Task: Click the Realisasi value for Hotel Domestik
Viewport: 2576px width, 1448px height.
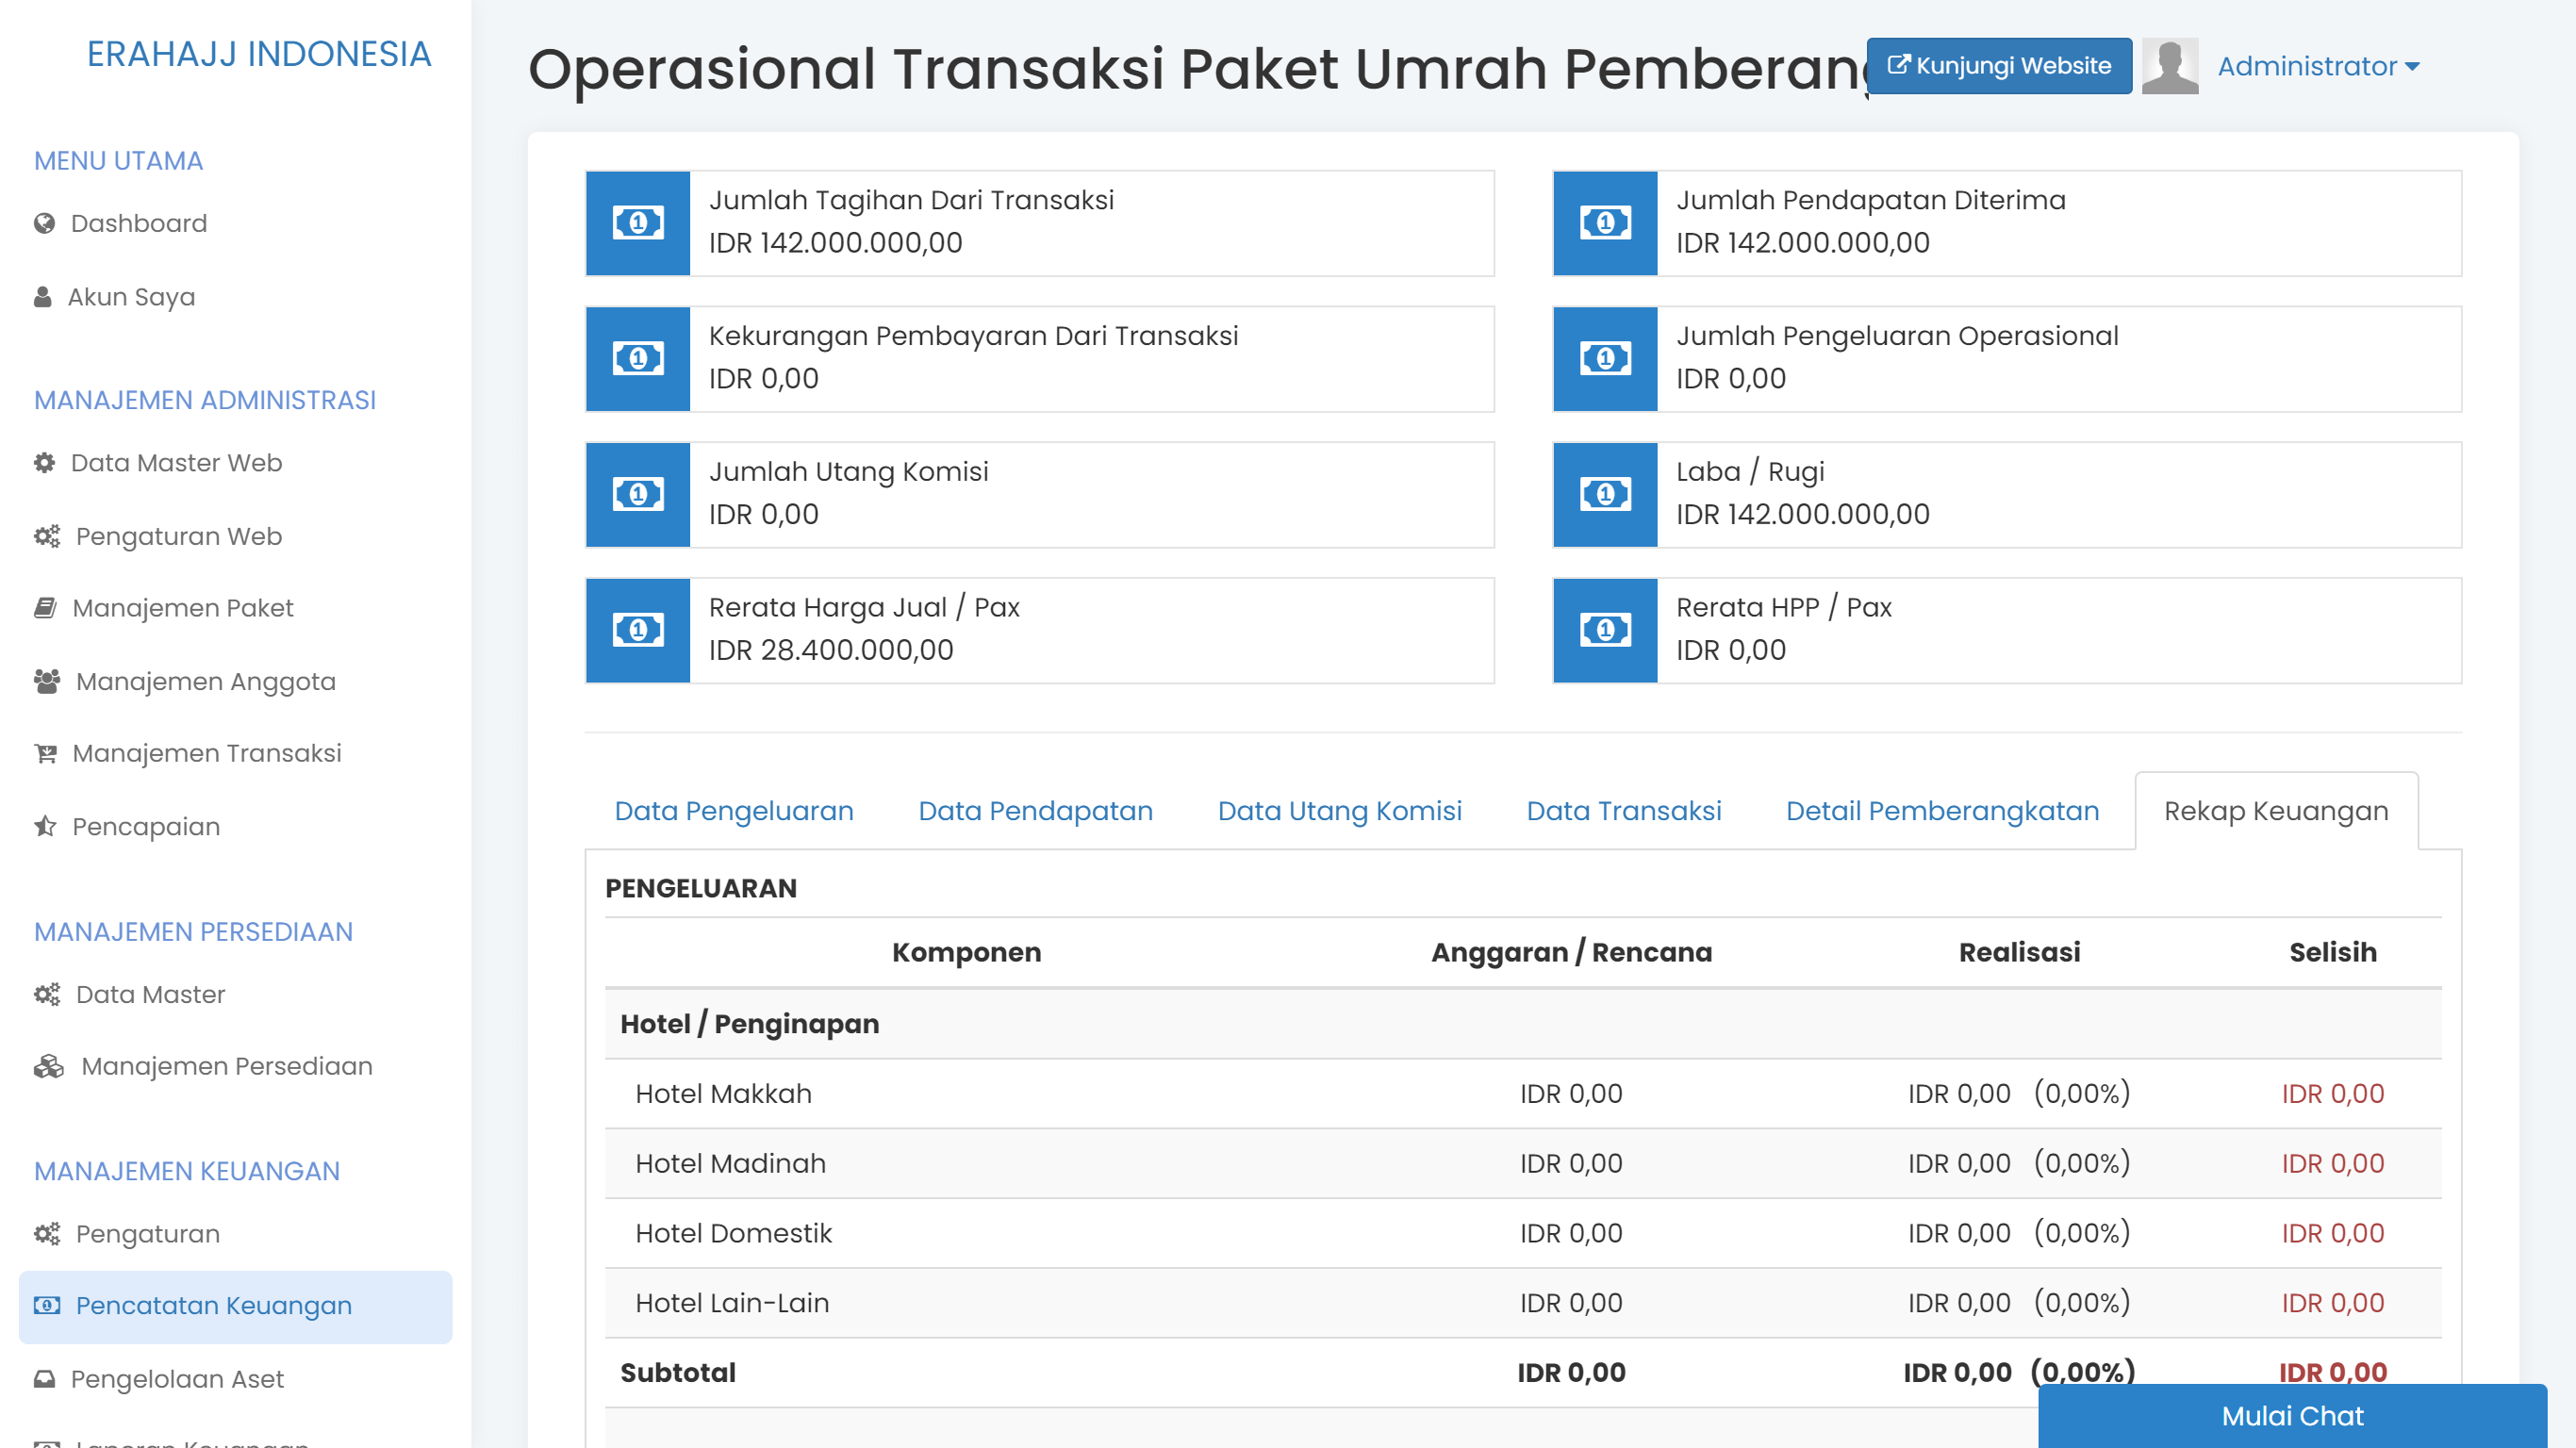Action: pos(2018,1233)
